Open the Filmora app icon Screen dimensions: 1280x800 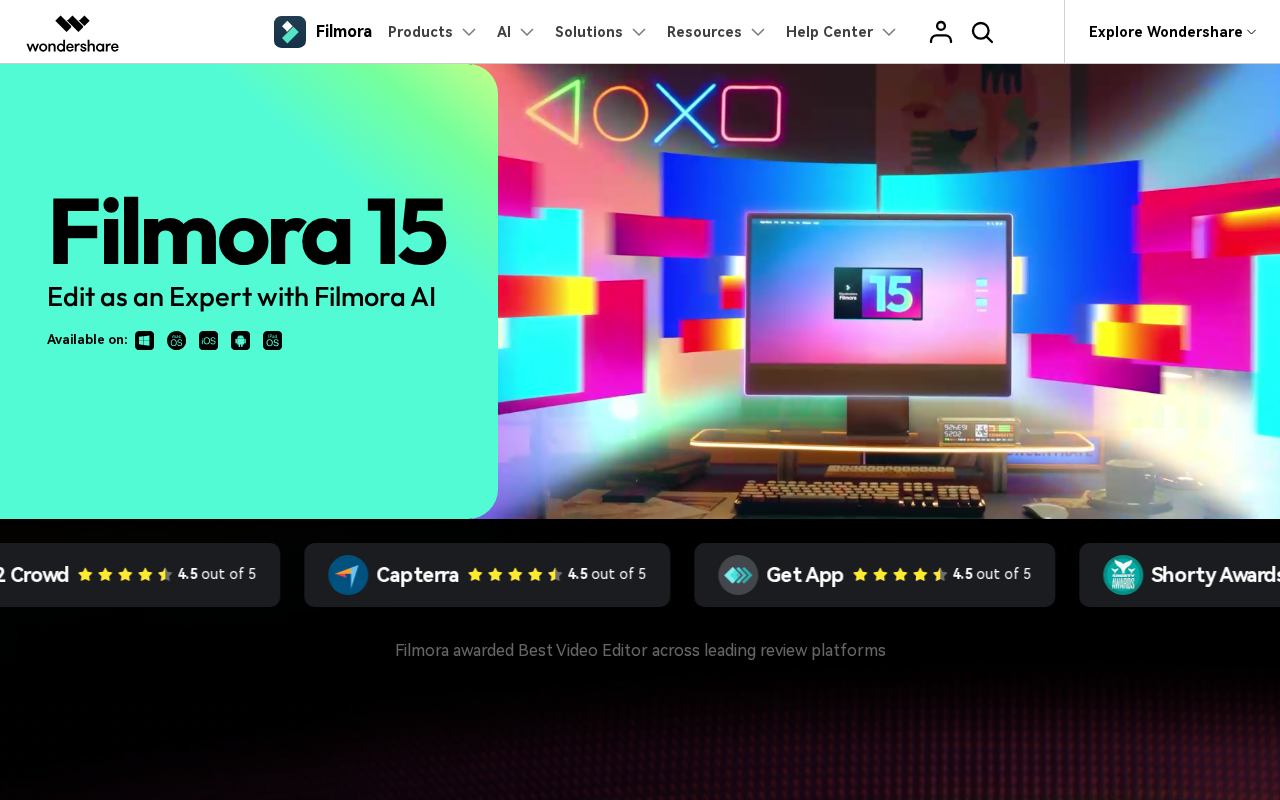click(x=290, y=32)
